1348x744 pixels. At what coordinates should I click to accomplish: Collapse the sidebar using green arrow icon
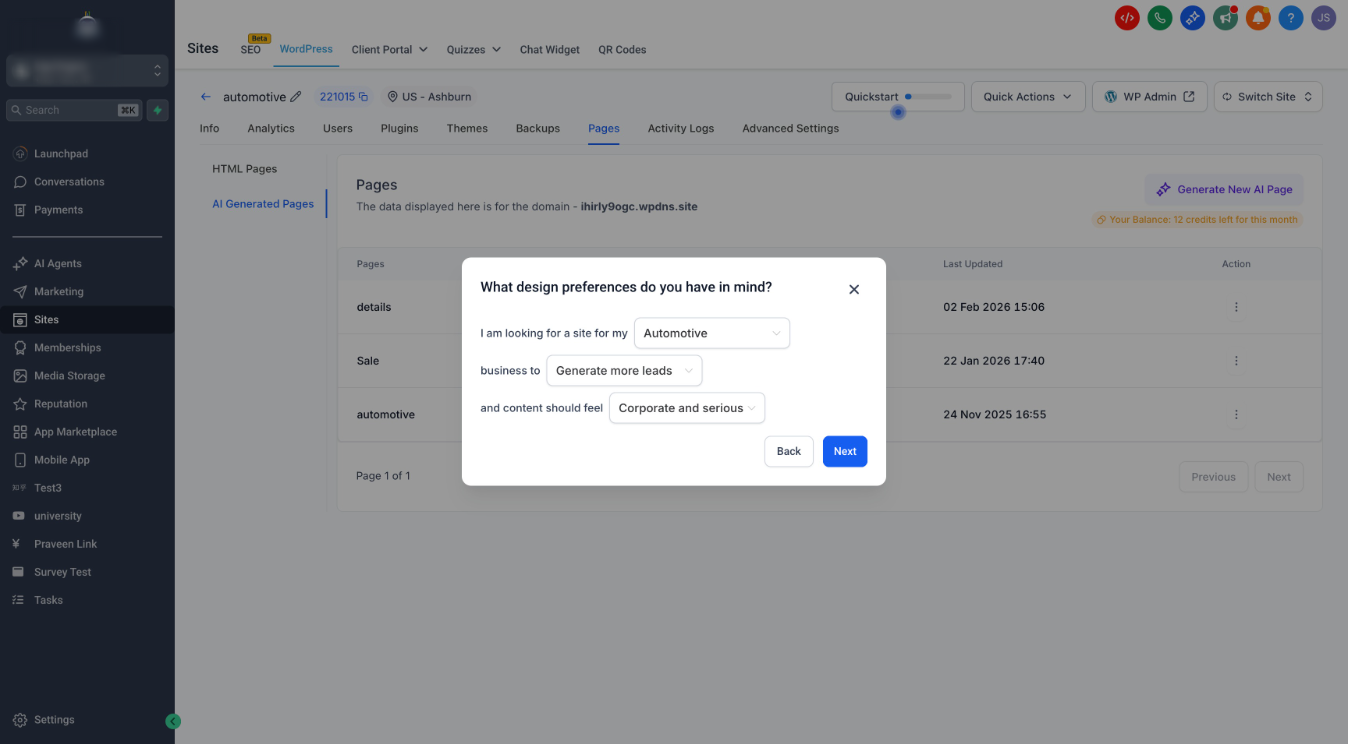coord(173,721)
